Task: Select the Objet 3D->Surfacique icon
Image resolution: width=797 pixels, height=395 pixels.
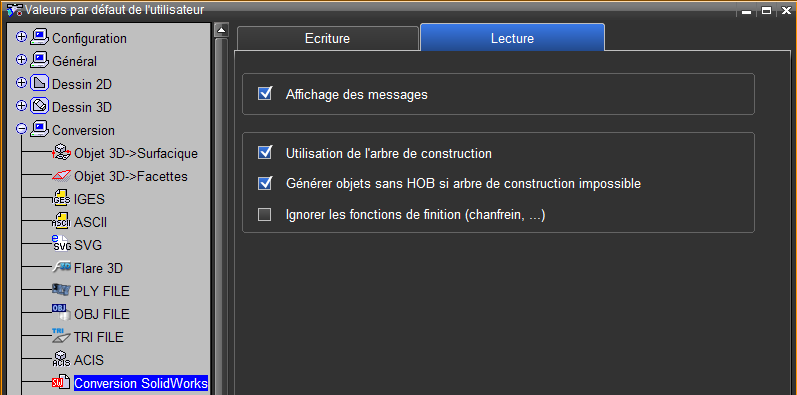Action: pyautogui.click(x=61, y=153)
